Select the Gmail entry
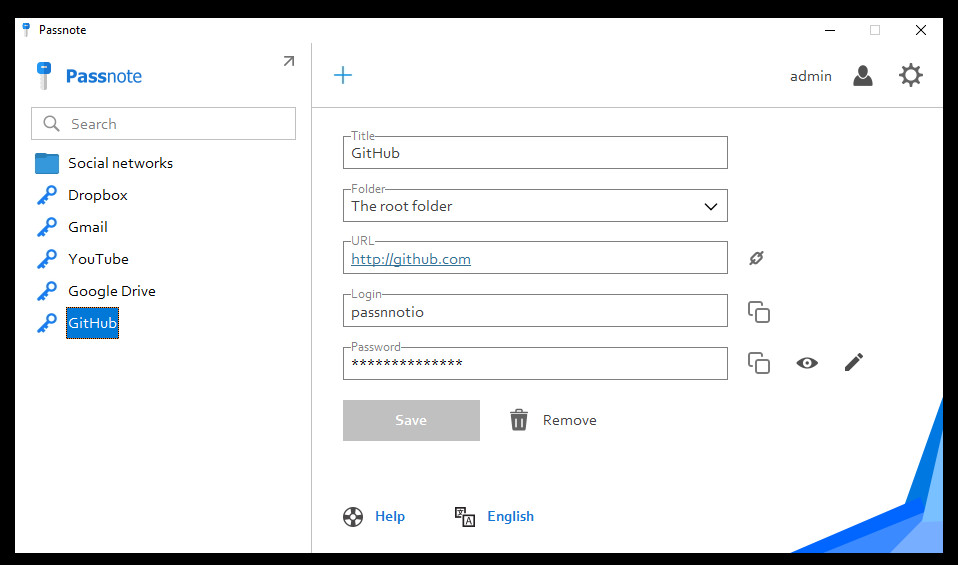958x565 pixels. (87, 227)
